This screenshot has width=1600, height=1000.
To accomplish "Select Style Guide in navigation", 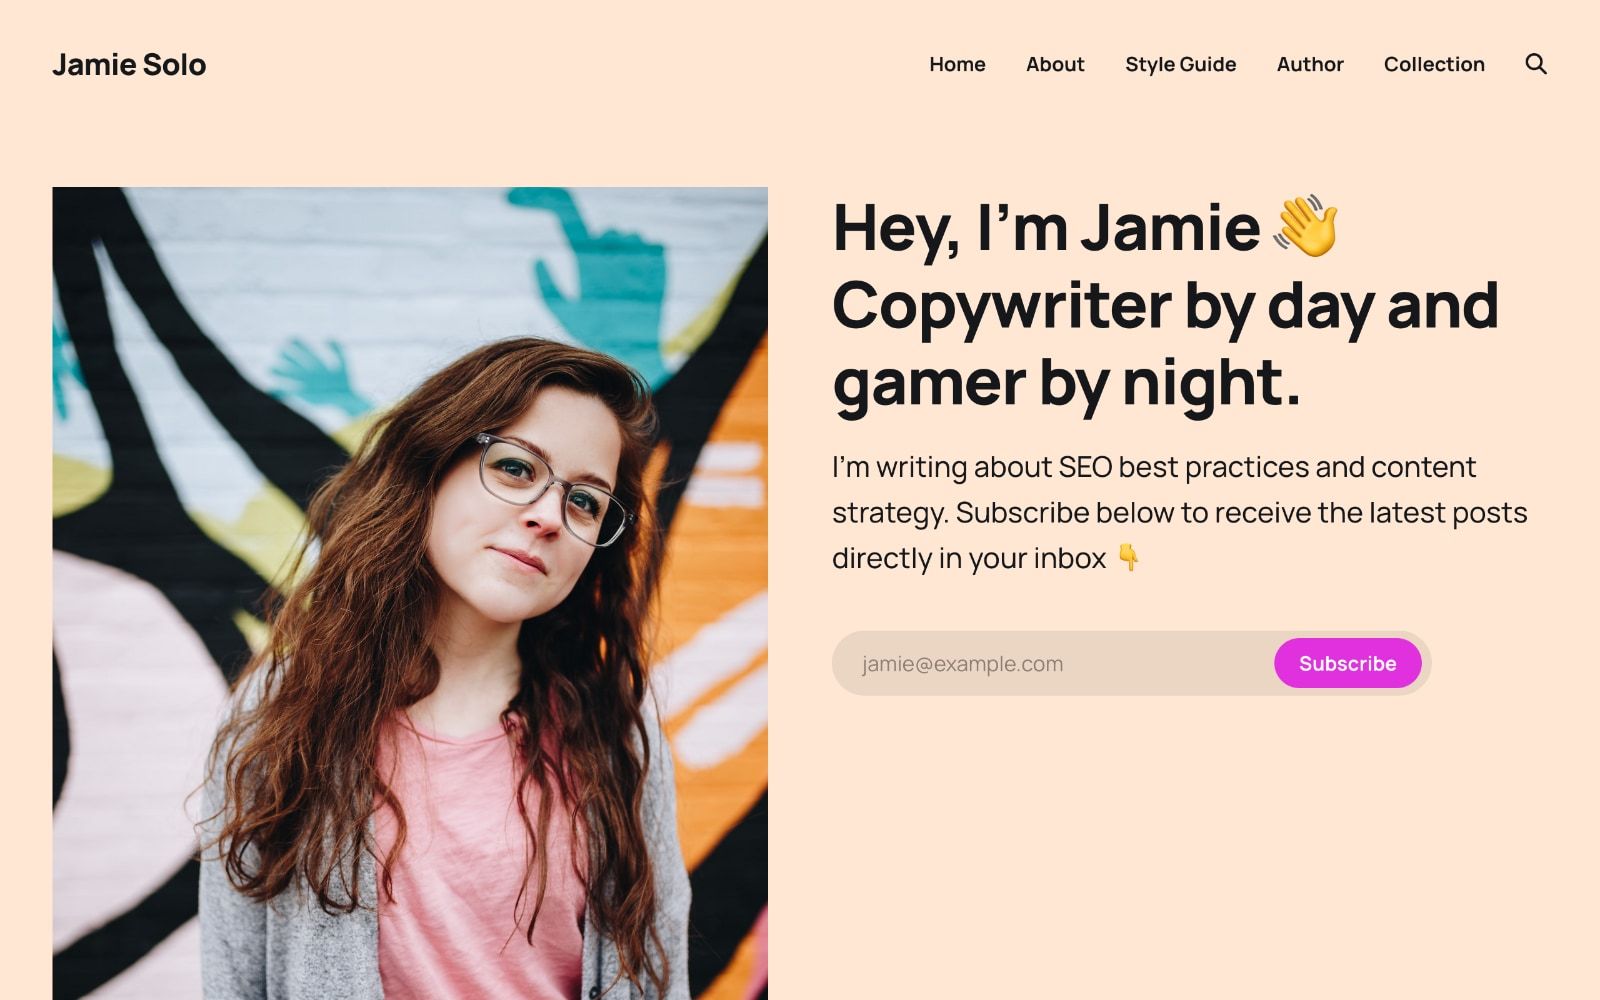I will point(1180,64).
